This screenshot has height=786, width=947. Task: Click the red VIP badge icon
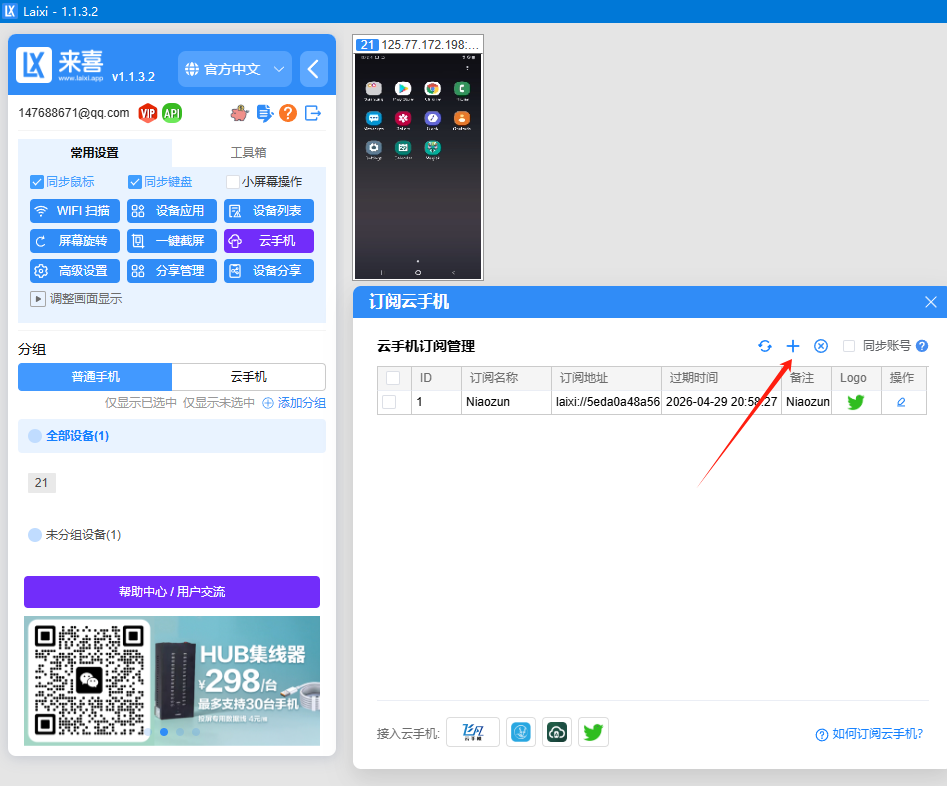click(147, 113)
